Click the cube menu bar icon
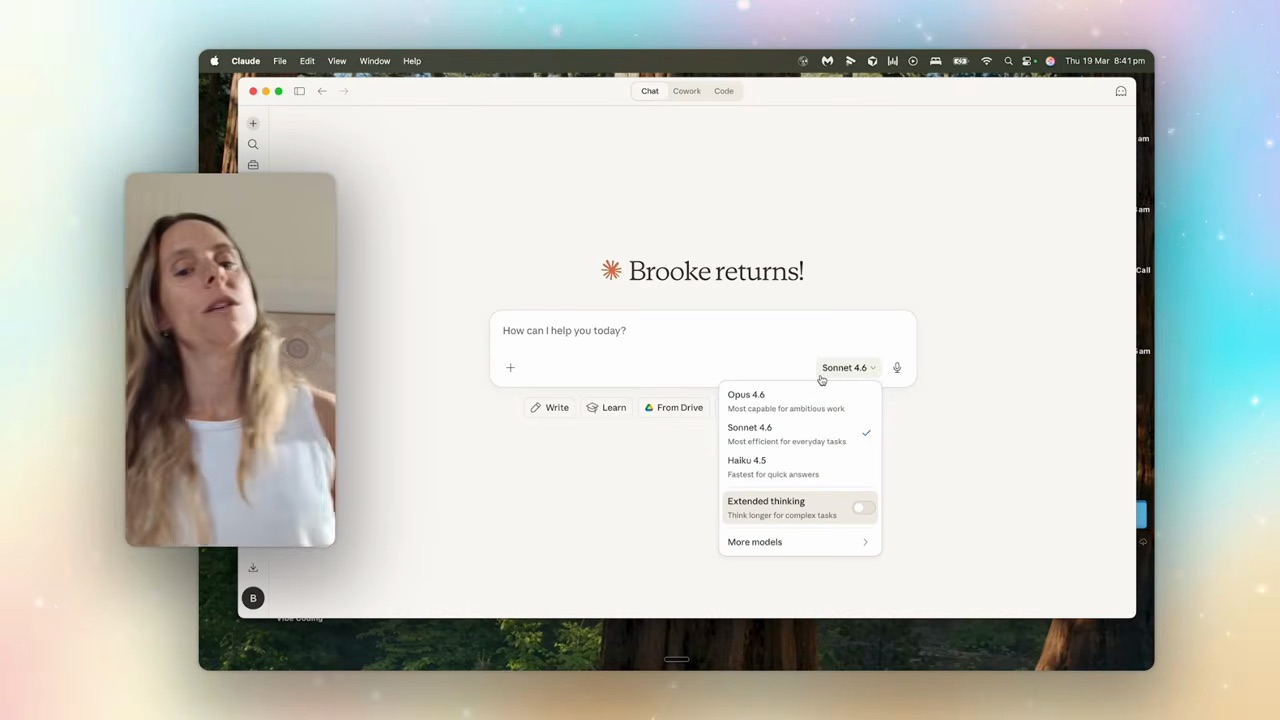1280x720 pixels. [872, 61]
